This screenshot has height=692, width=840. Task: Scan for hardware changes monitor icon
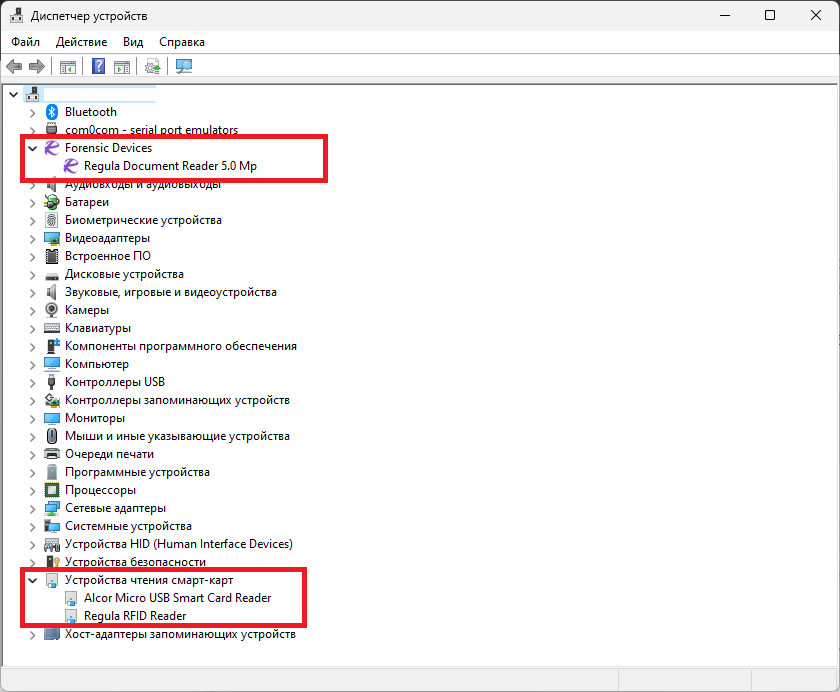point(184,66)
